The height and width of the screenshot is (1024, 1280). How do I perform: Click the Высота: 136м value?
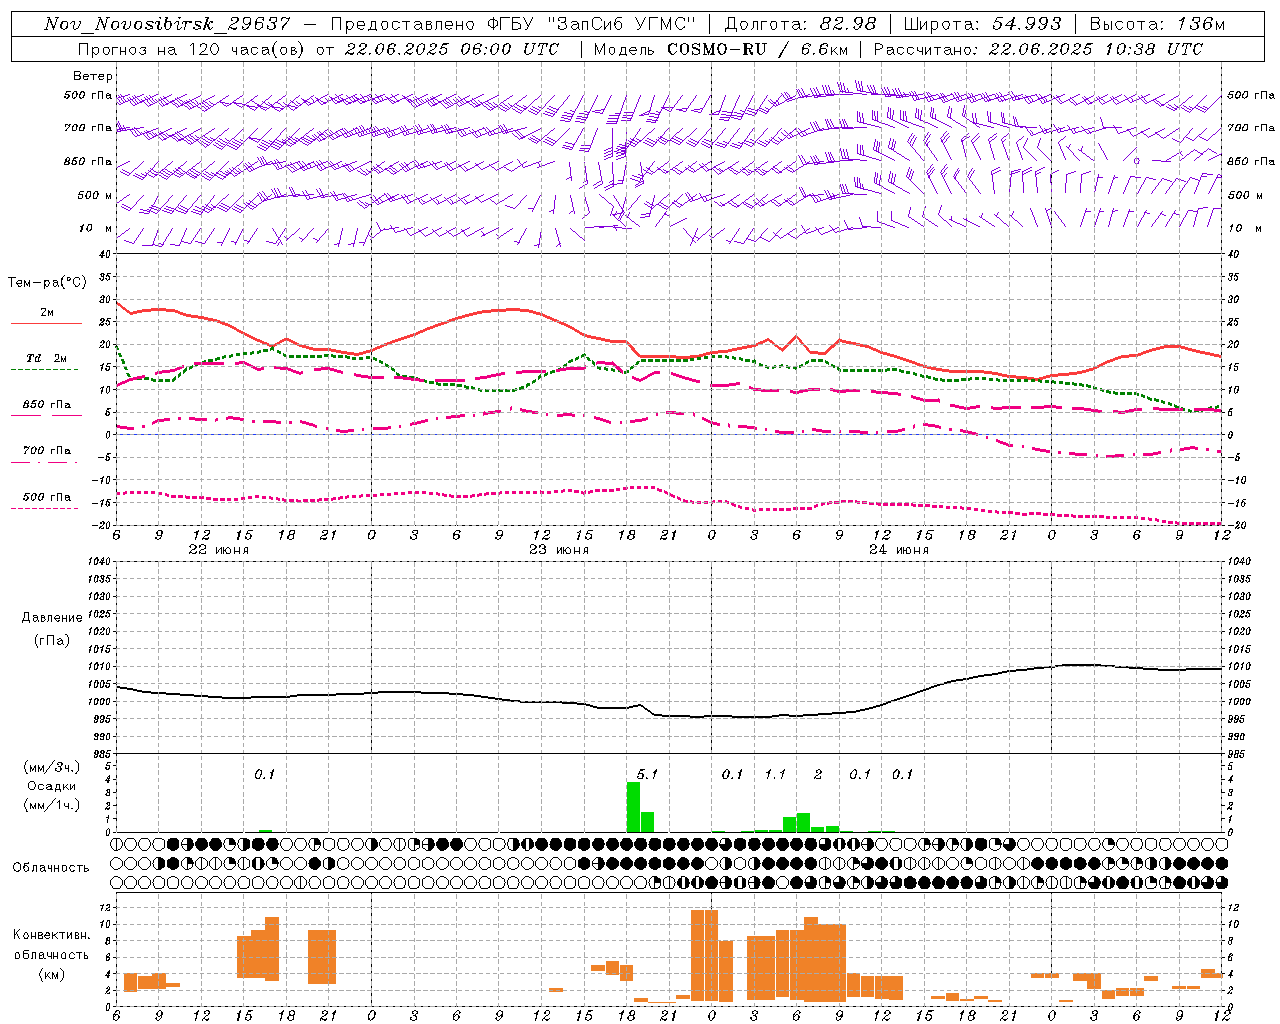(1157, 24)
